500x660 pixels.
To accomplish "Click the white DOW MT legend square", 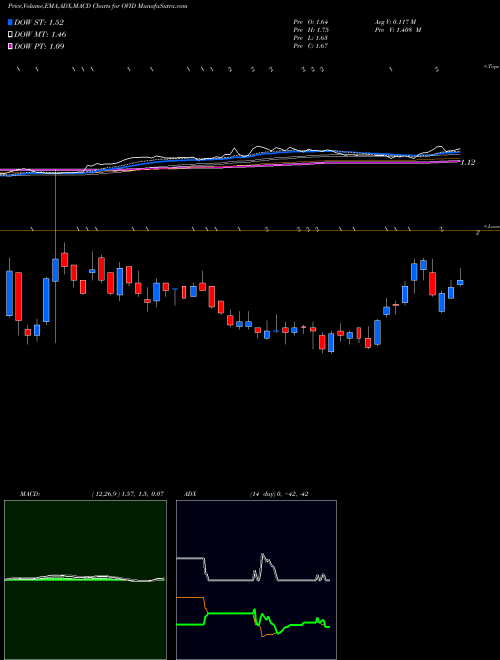I will 10,34.
